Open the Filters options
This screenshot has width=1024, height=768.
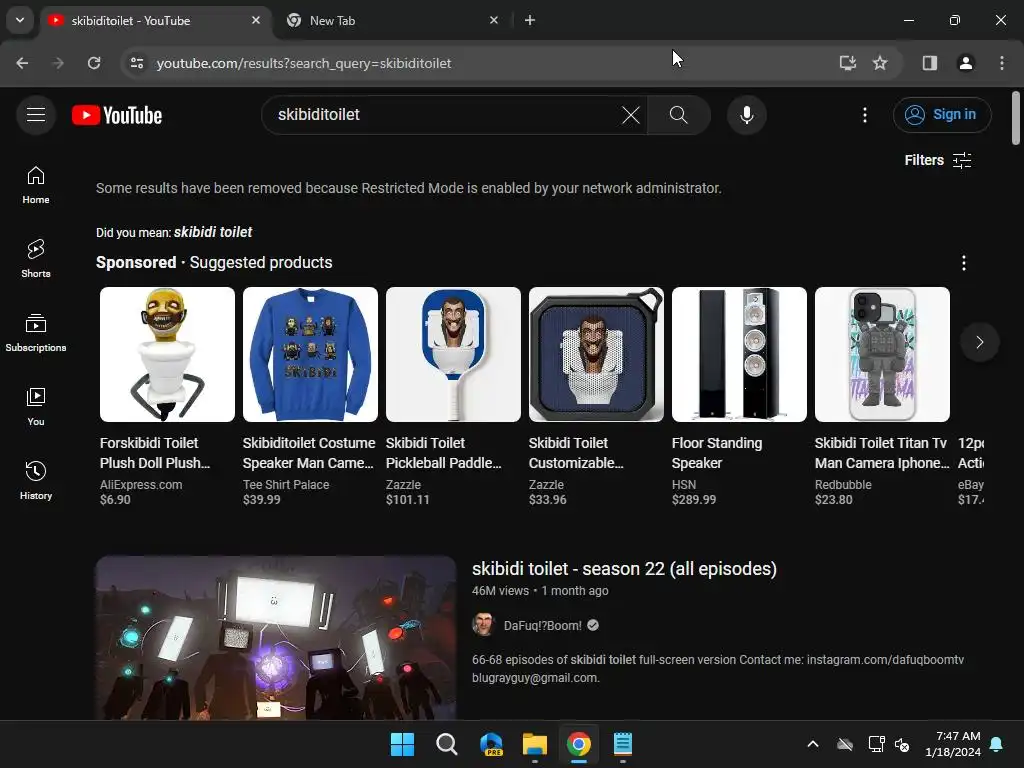938,160
